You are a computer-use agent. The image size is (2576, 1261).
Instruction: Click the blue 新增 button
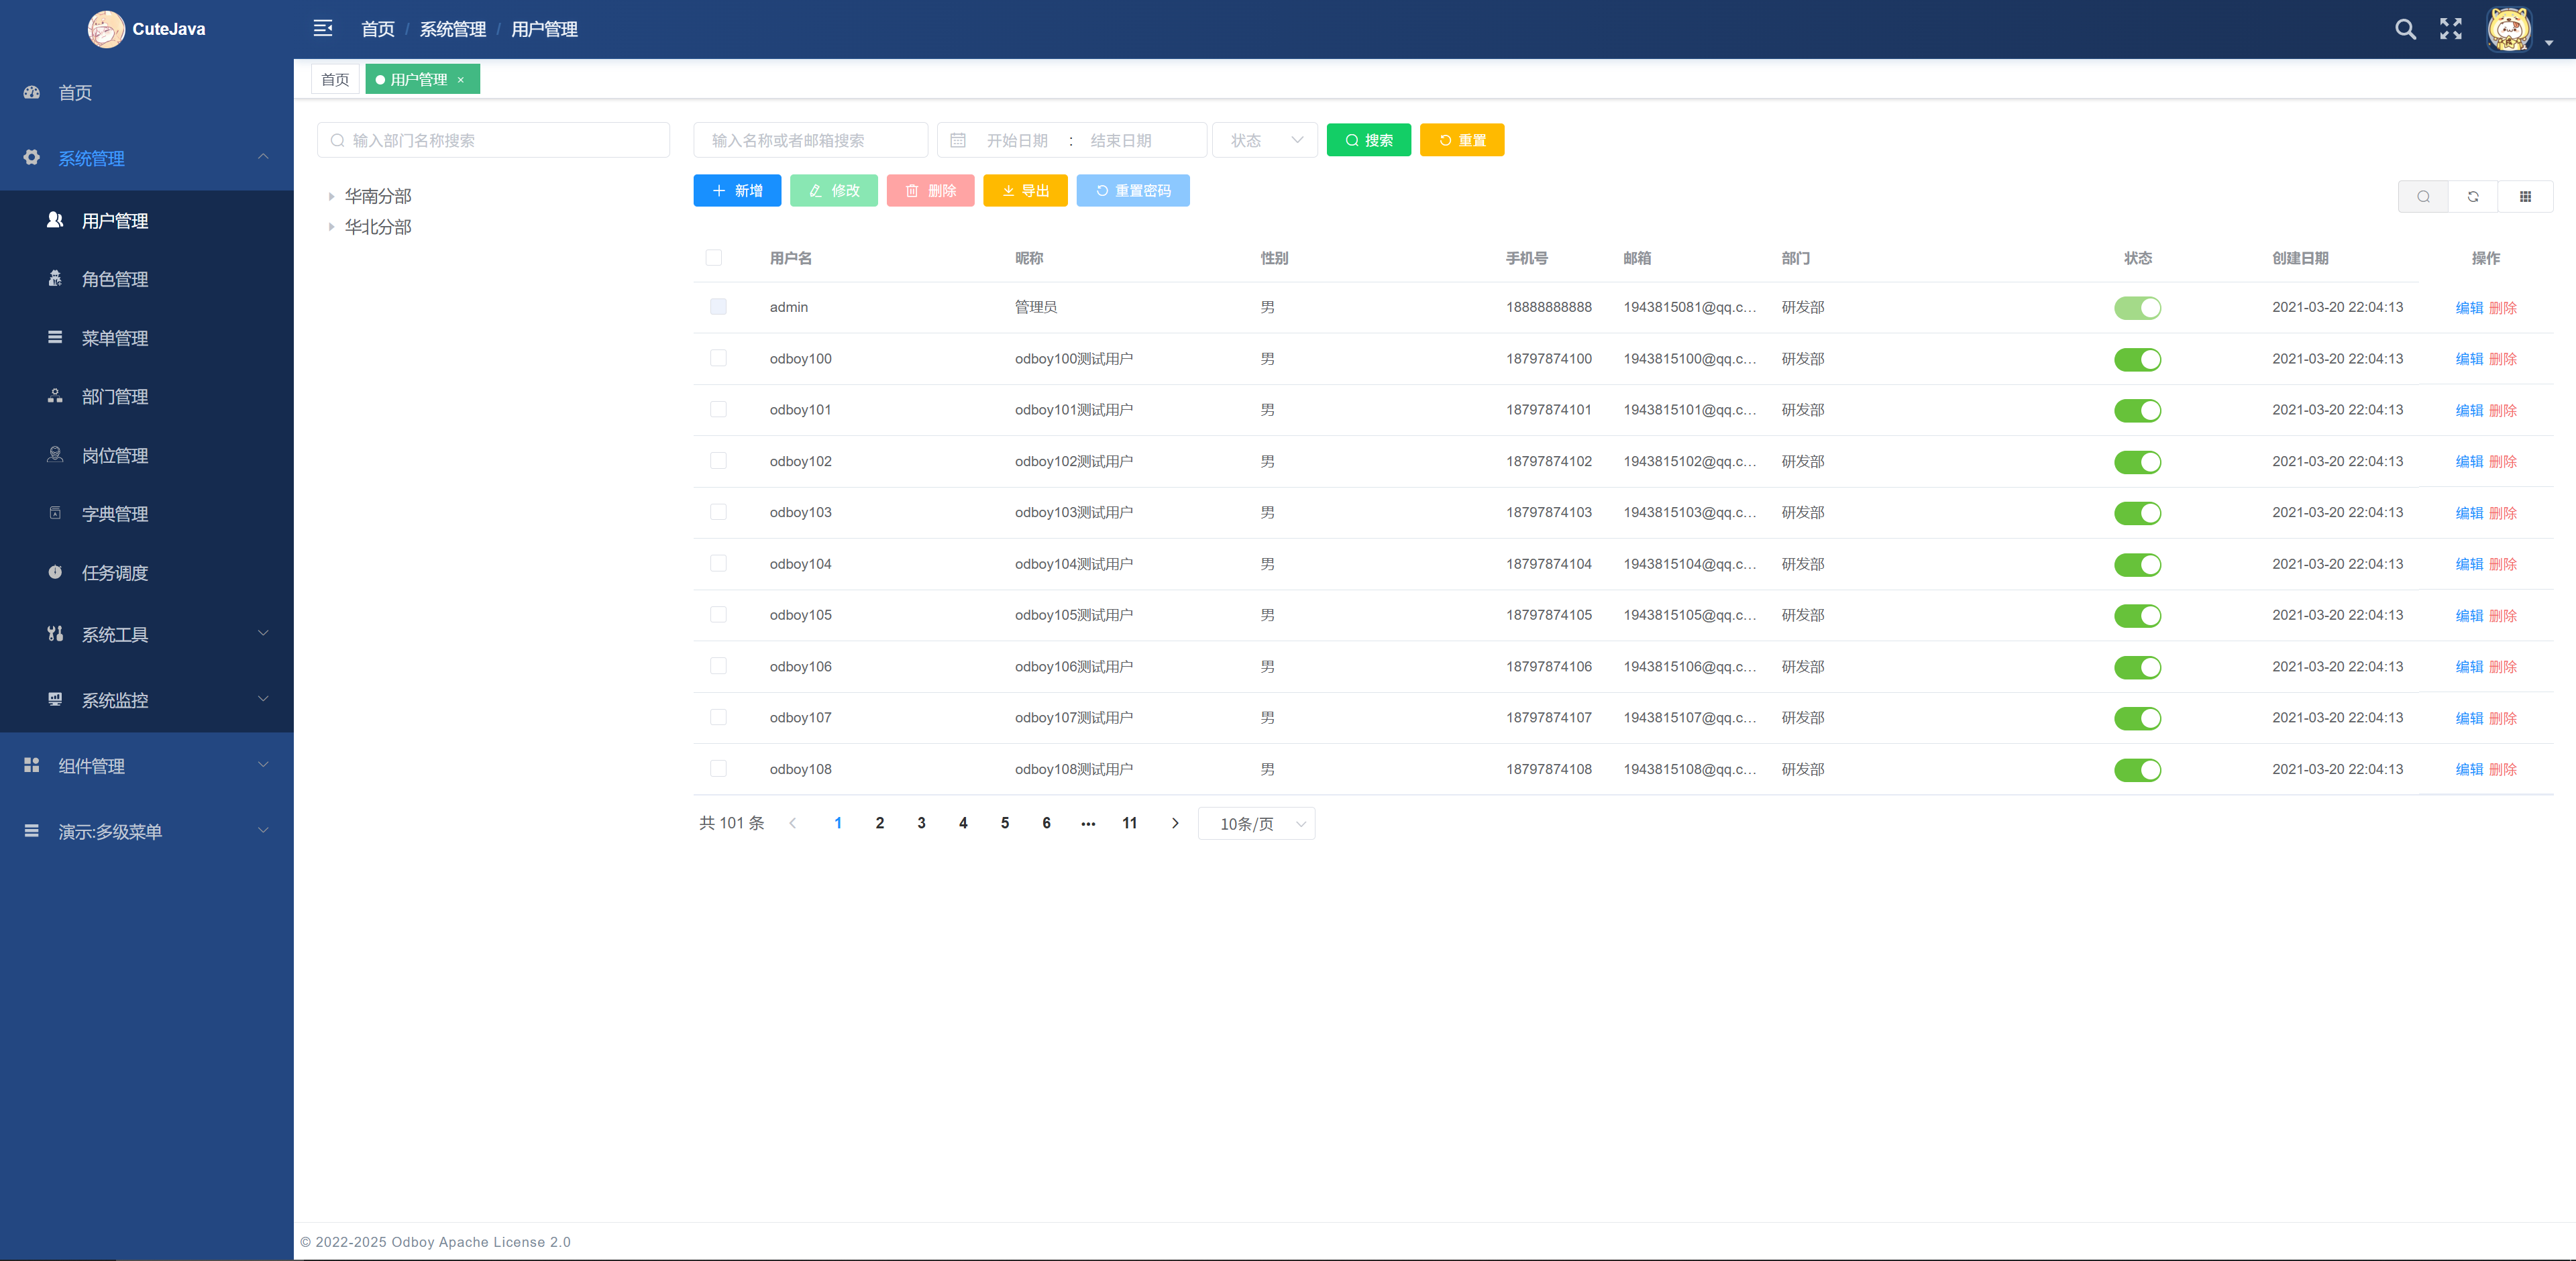(737, 191)
